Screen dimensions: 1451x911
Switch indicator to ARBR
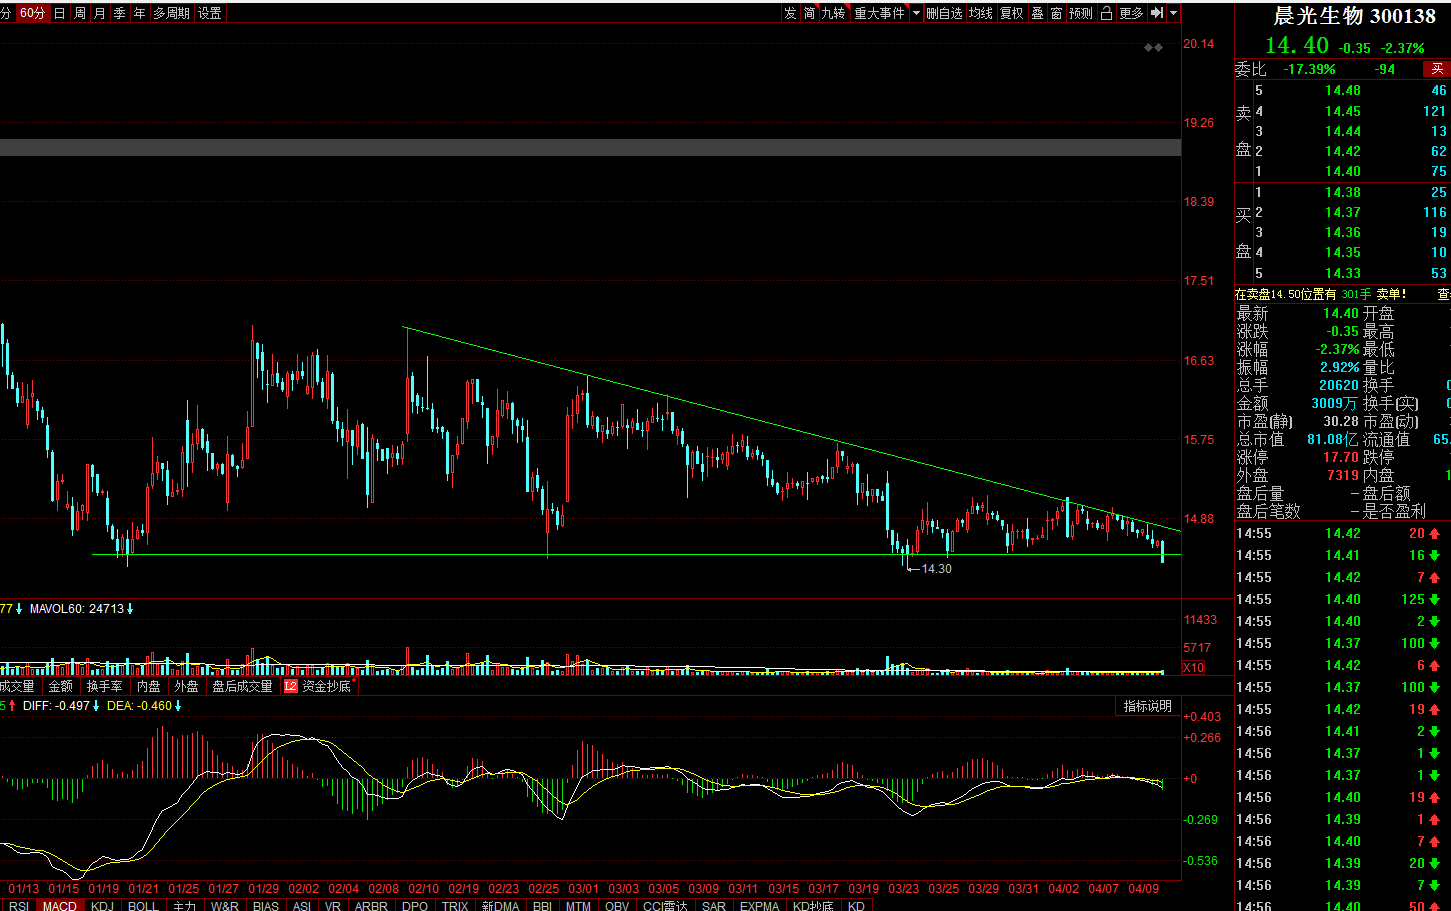pos(371,906)
